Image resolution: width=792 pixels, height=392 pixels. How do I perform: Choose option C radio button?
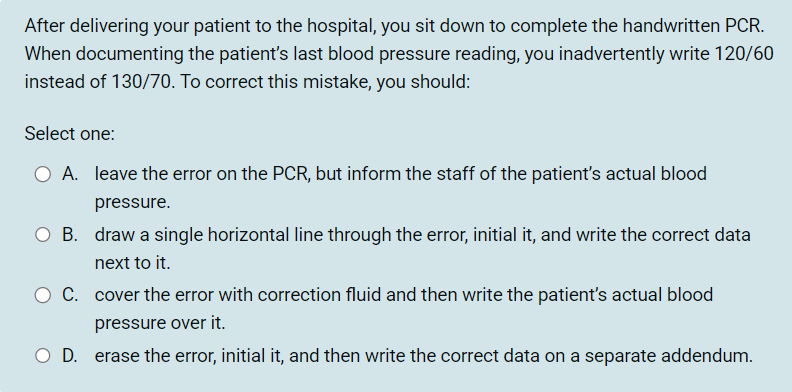pyautogui.click(x=42, y=295)
